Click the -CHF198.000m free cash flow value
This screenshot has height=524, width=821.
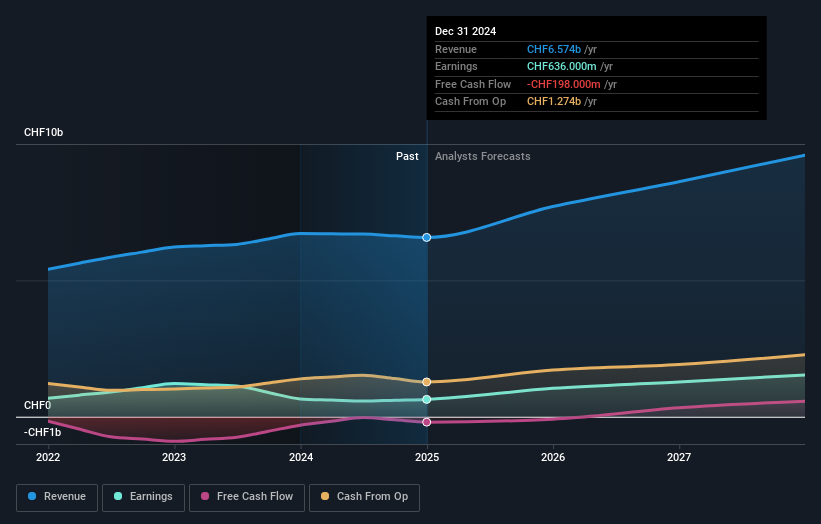563,84
